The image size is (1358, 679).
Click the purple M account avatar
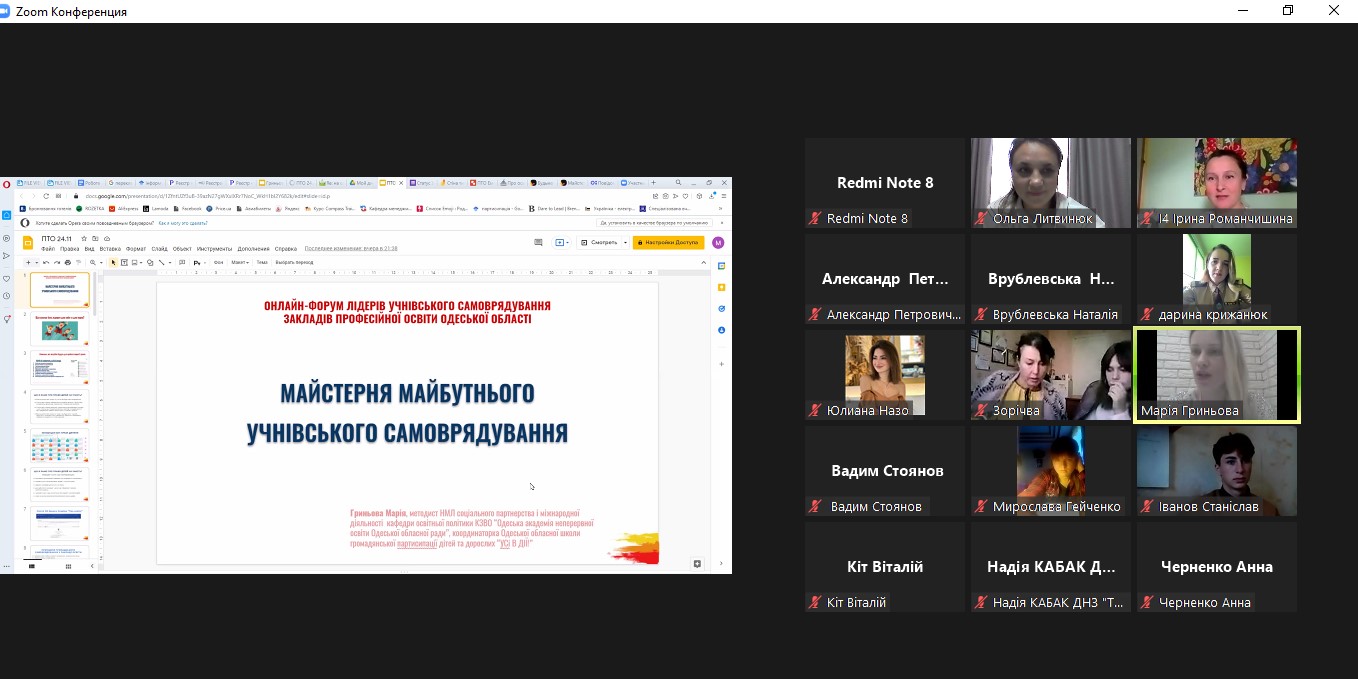pyautogui.click(x=717, y=242)
